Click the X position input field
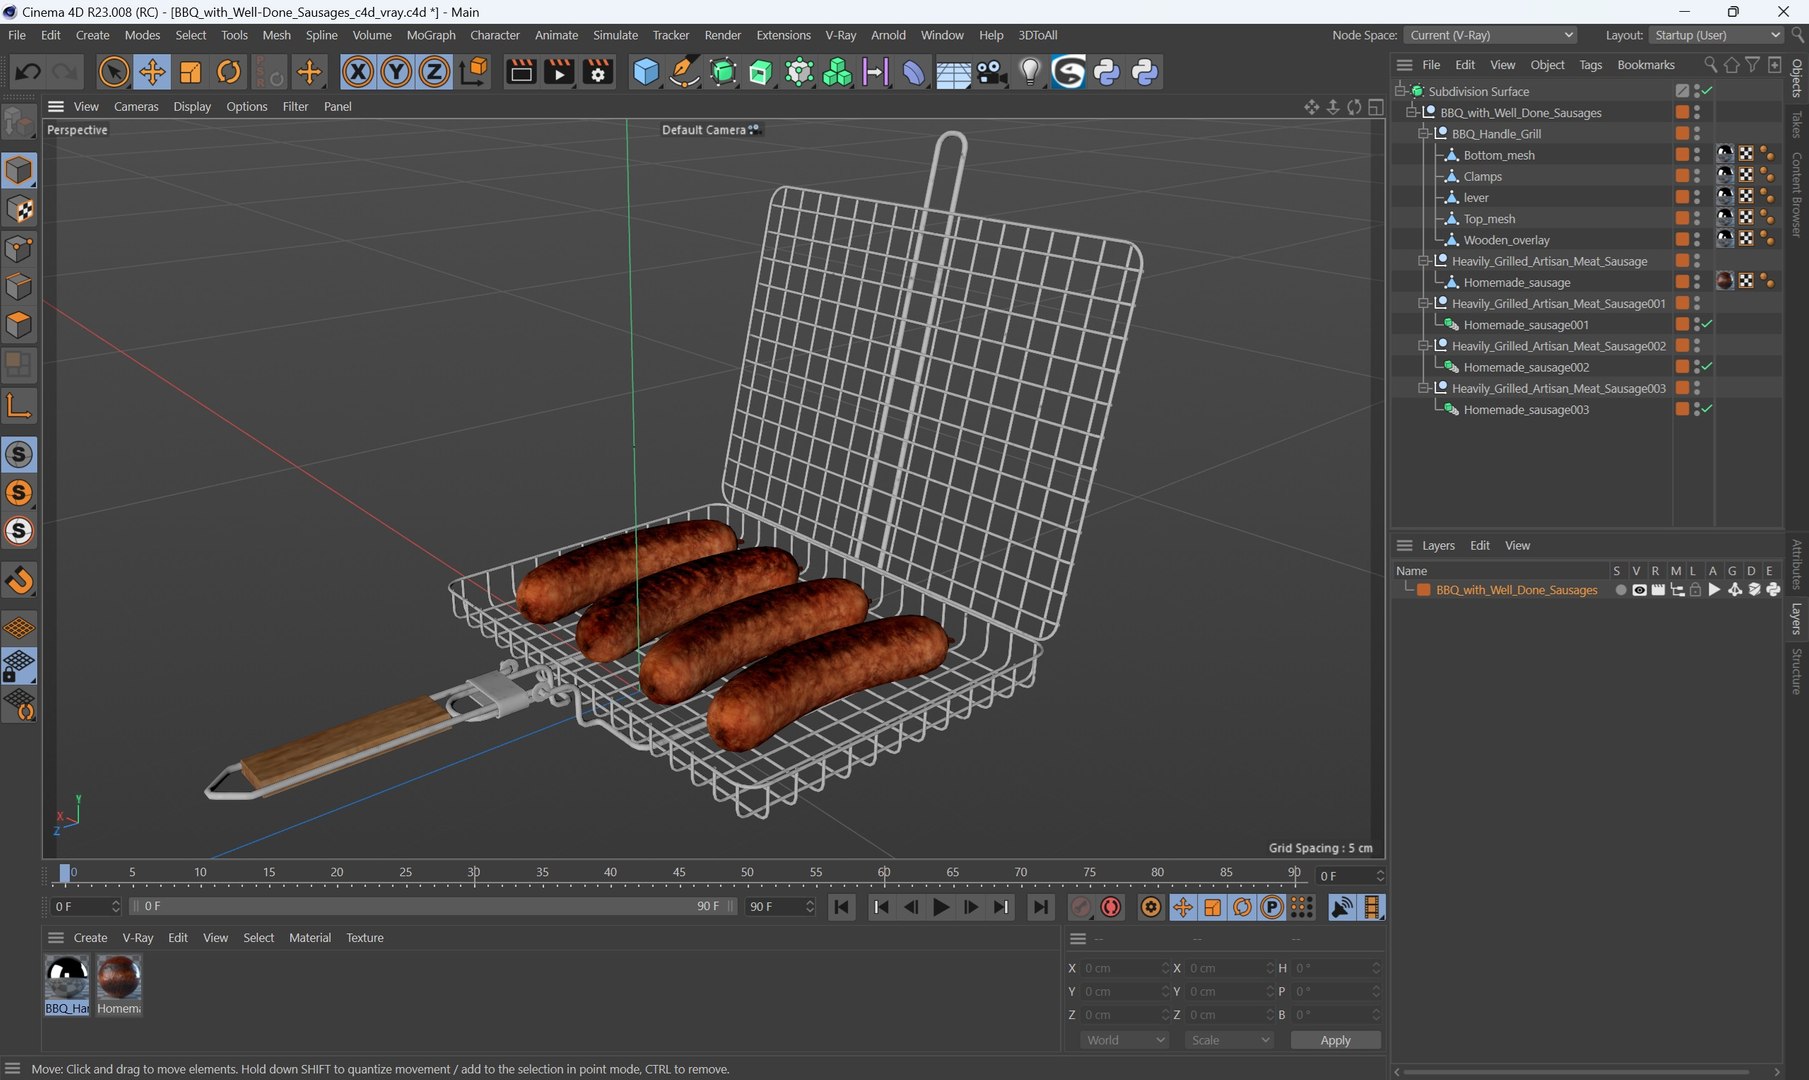 (x=1124, y=968)
